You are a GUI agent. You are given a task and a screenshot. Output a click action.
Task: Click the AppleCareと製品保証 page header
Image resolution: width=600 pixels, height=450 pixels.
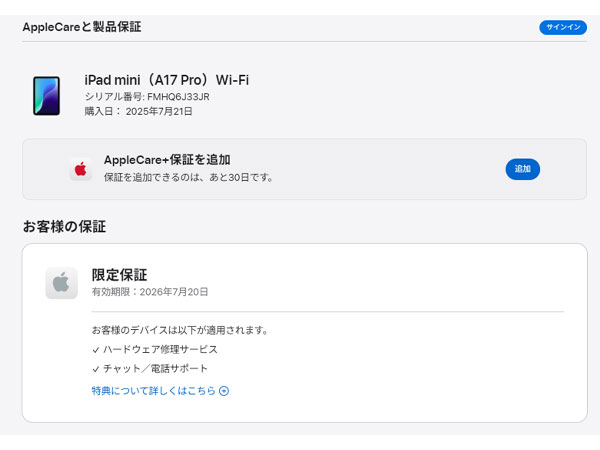[x=82, y=27]
